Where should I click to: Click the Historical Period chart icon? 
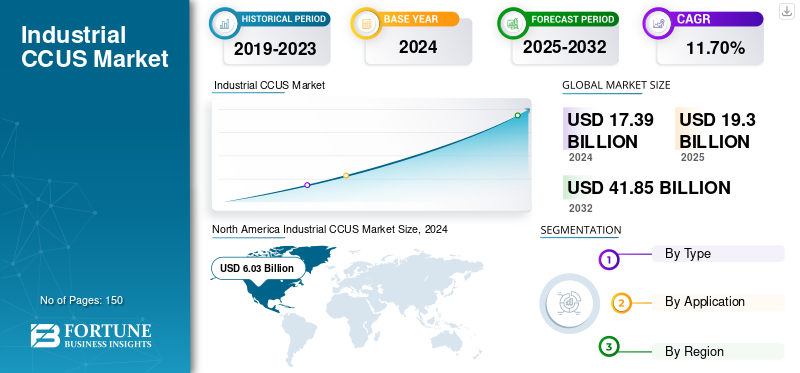(223, 23)
